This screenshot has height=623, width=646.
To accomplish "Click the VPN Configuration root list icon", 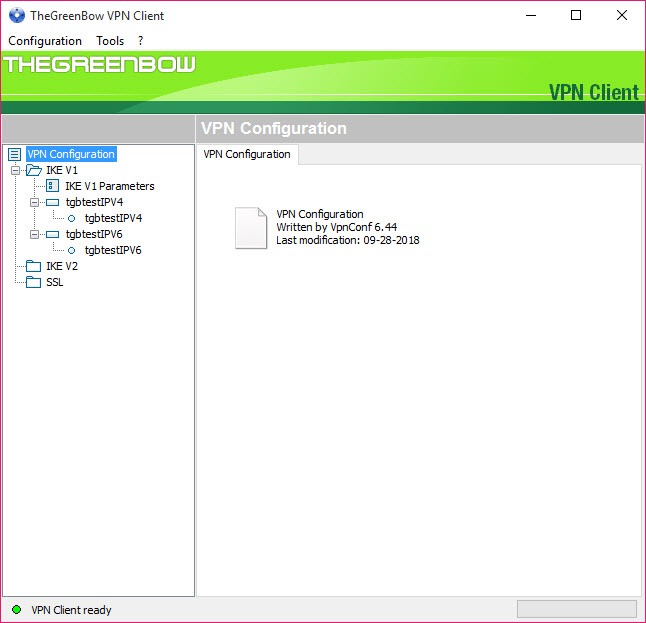I will pyautogui.click(x=14, y=155).
